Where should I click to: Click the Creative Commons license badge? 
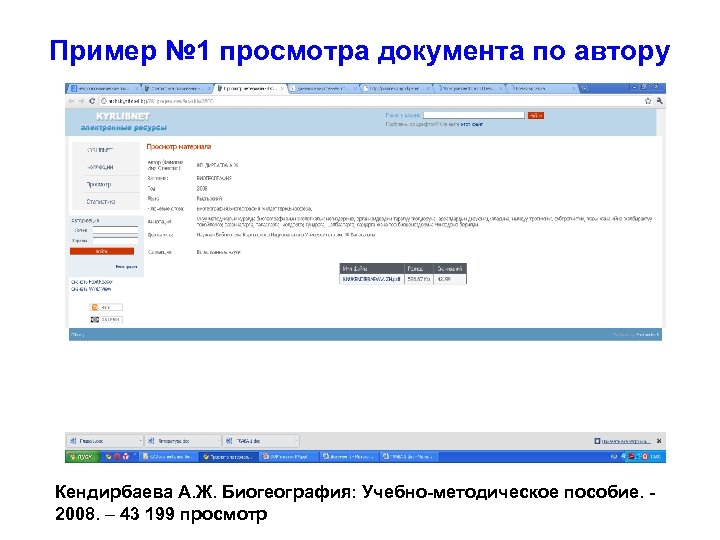(106, 319)
